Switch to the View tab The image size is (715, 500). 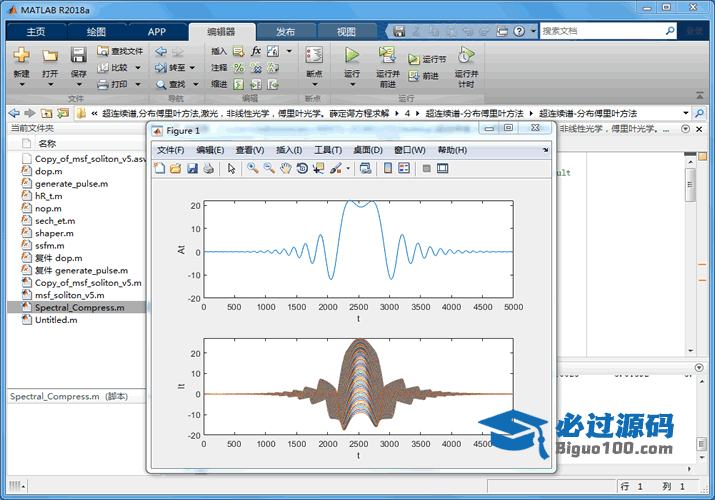coord(346,32)
